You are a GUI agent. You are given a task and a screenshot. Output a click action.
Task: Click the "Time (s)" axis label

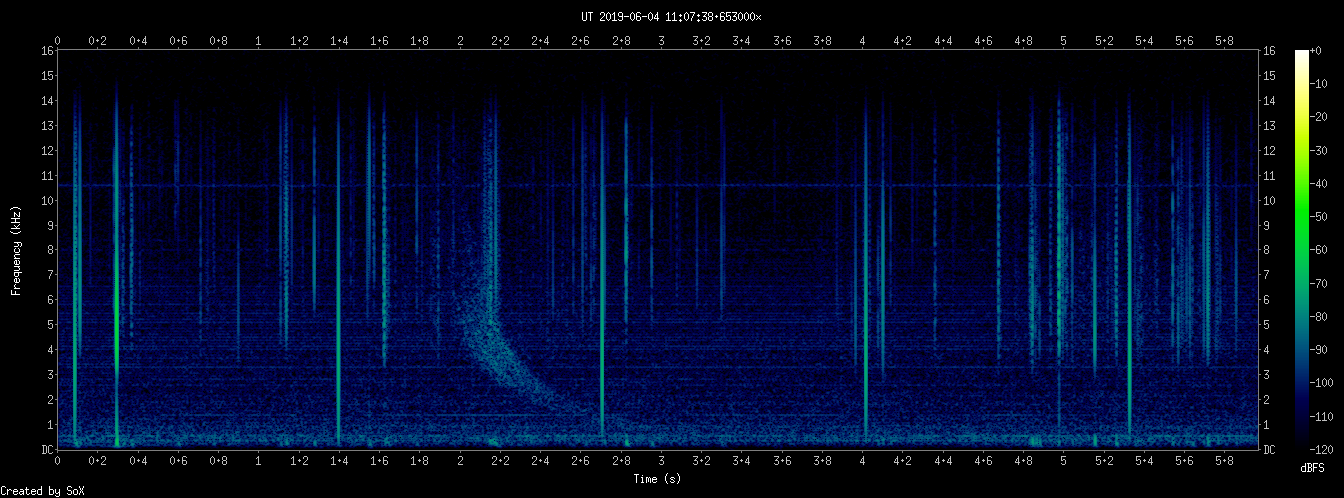point(658,479)
